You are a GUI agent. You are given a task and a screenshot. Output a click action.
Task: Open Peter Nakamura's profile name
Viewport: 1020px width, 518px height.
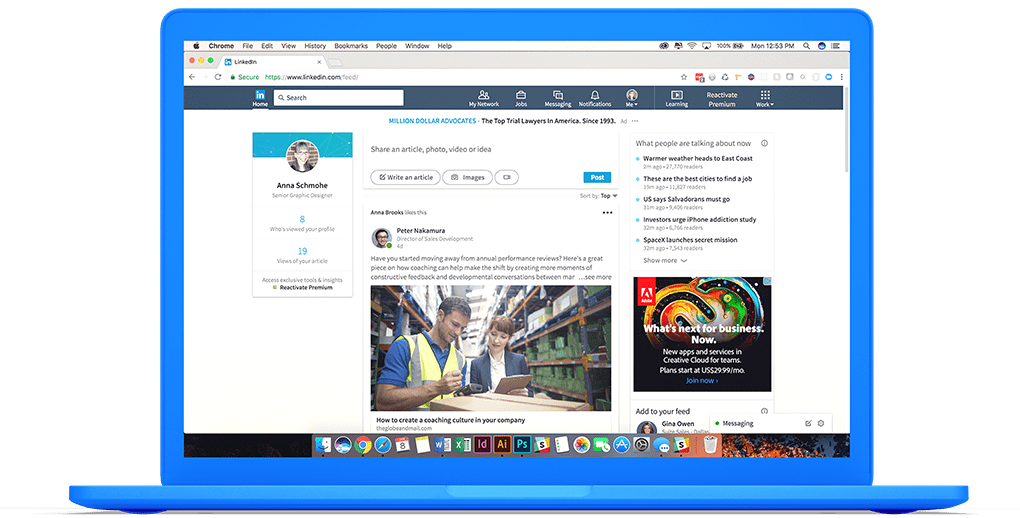point(421,230)
